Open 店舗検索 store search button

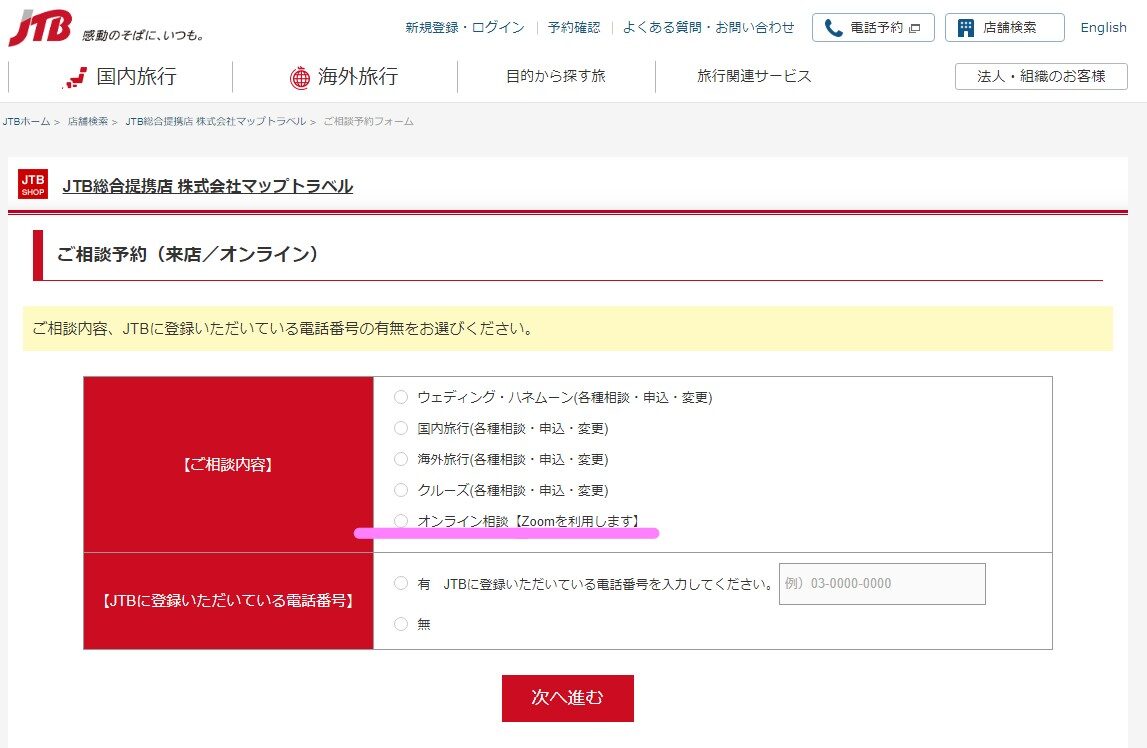click(1004, 28)
